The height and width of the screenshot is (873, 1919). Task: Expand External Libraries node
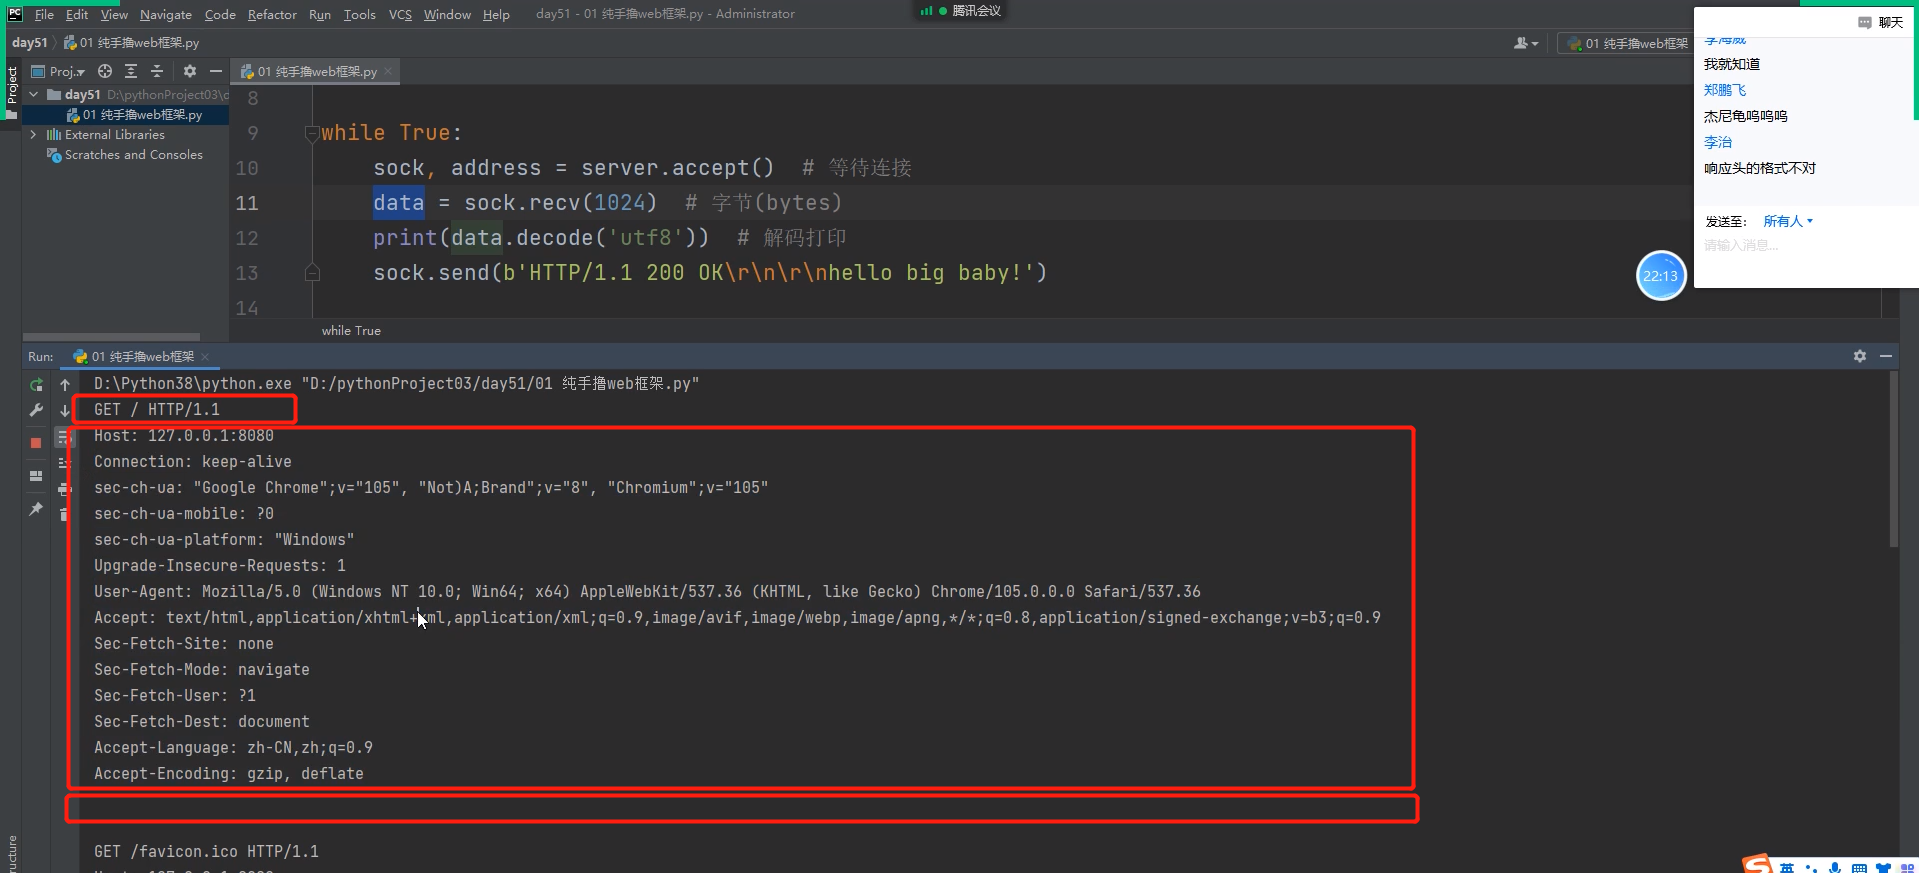(x=34, y=134)
